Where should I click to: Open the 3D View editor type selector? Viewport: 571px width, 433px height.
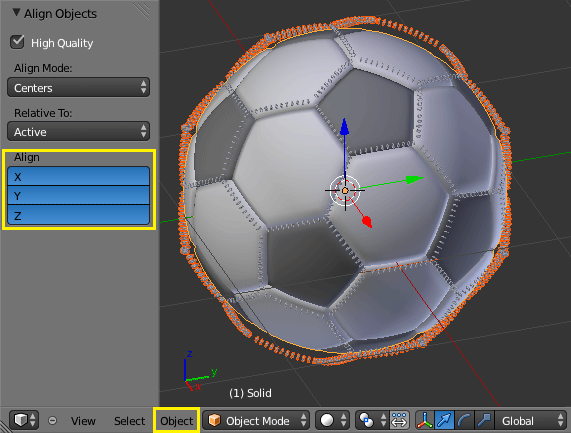click(x=24, y=420)
